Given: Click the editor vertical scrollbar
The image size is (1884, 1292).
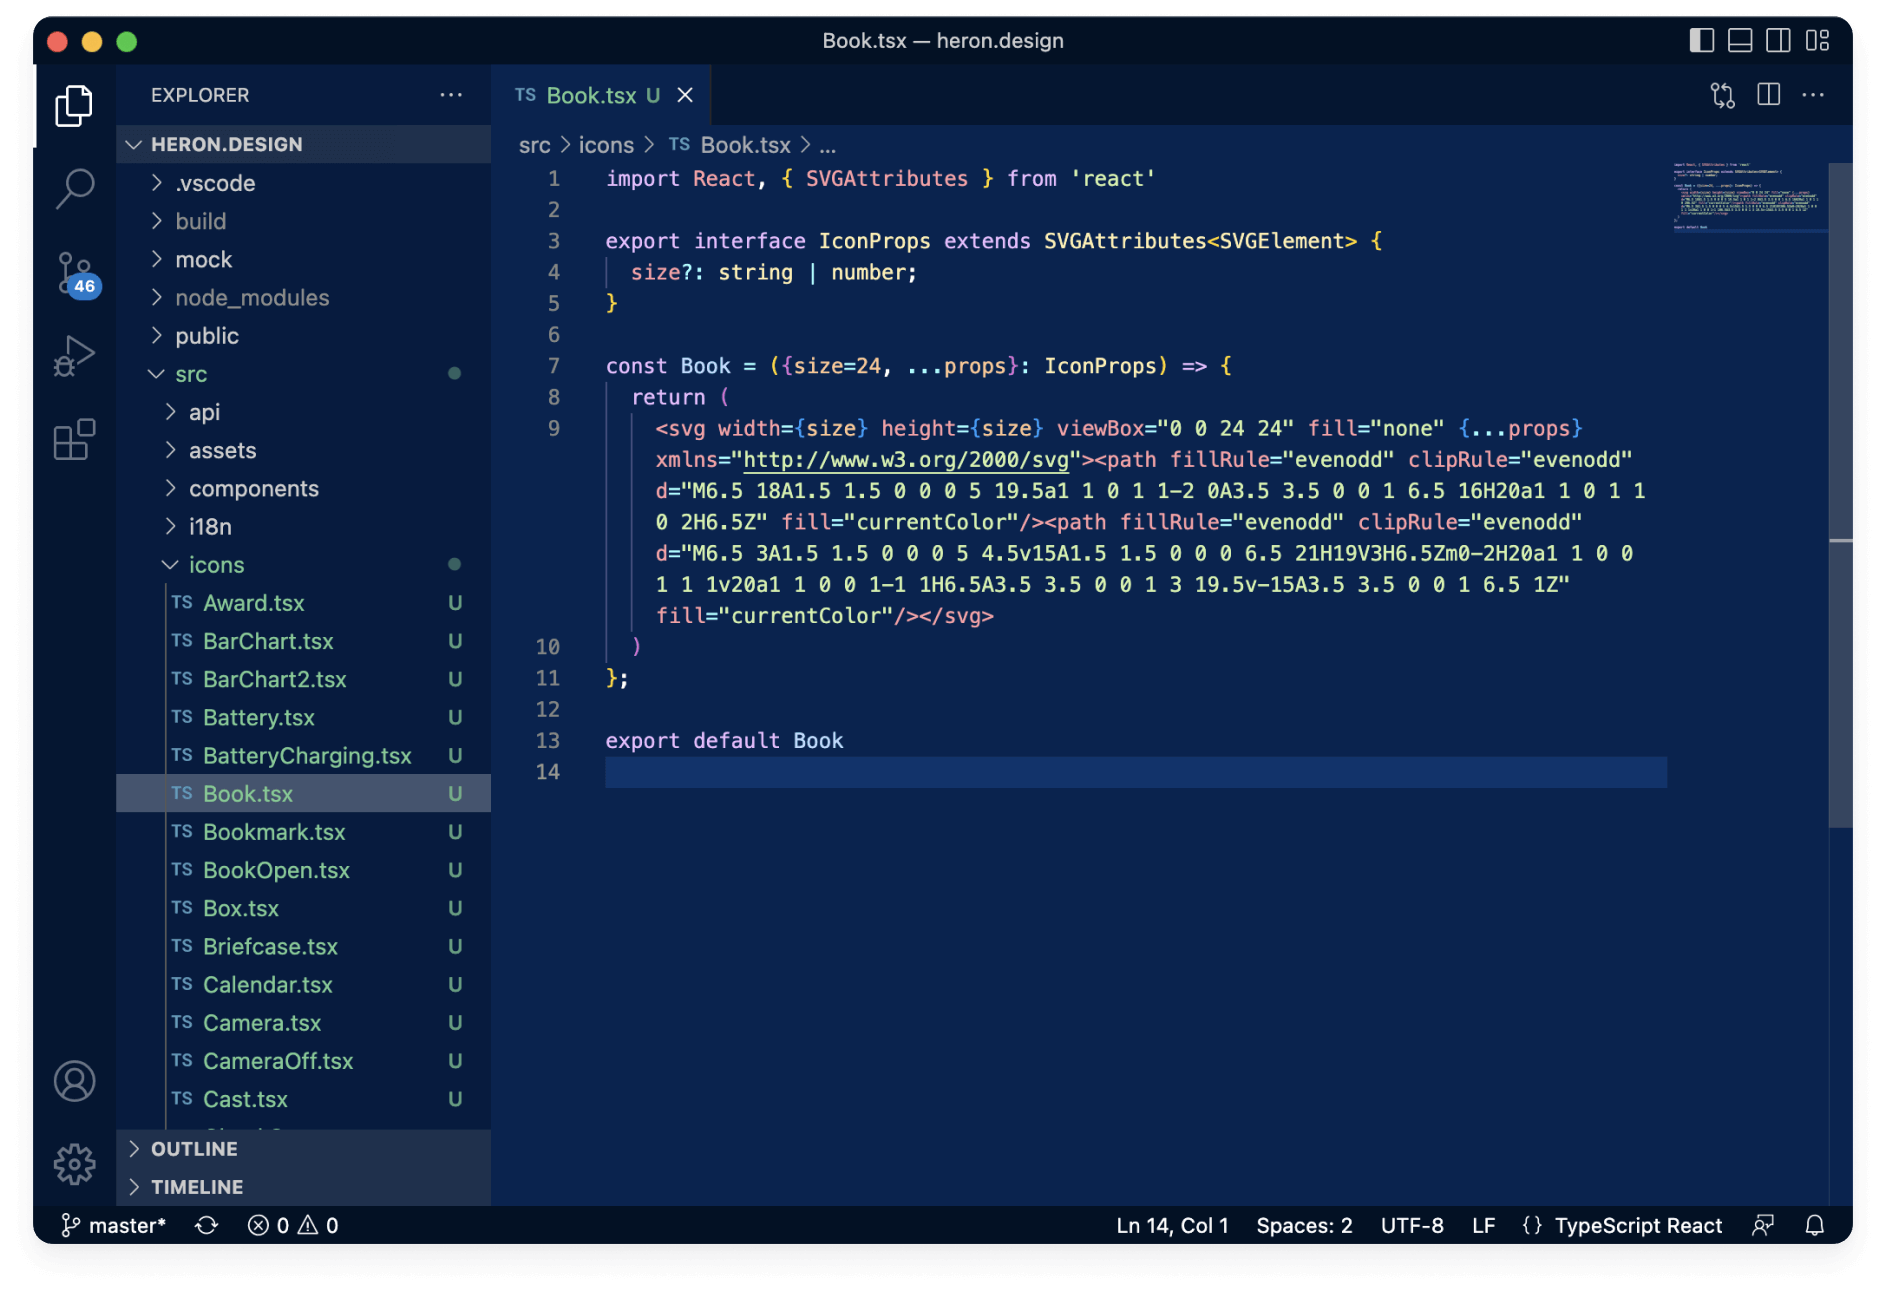Looking at the screenshot, I should [x=1840, y=495].
